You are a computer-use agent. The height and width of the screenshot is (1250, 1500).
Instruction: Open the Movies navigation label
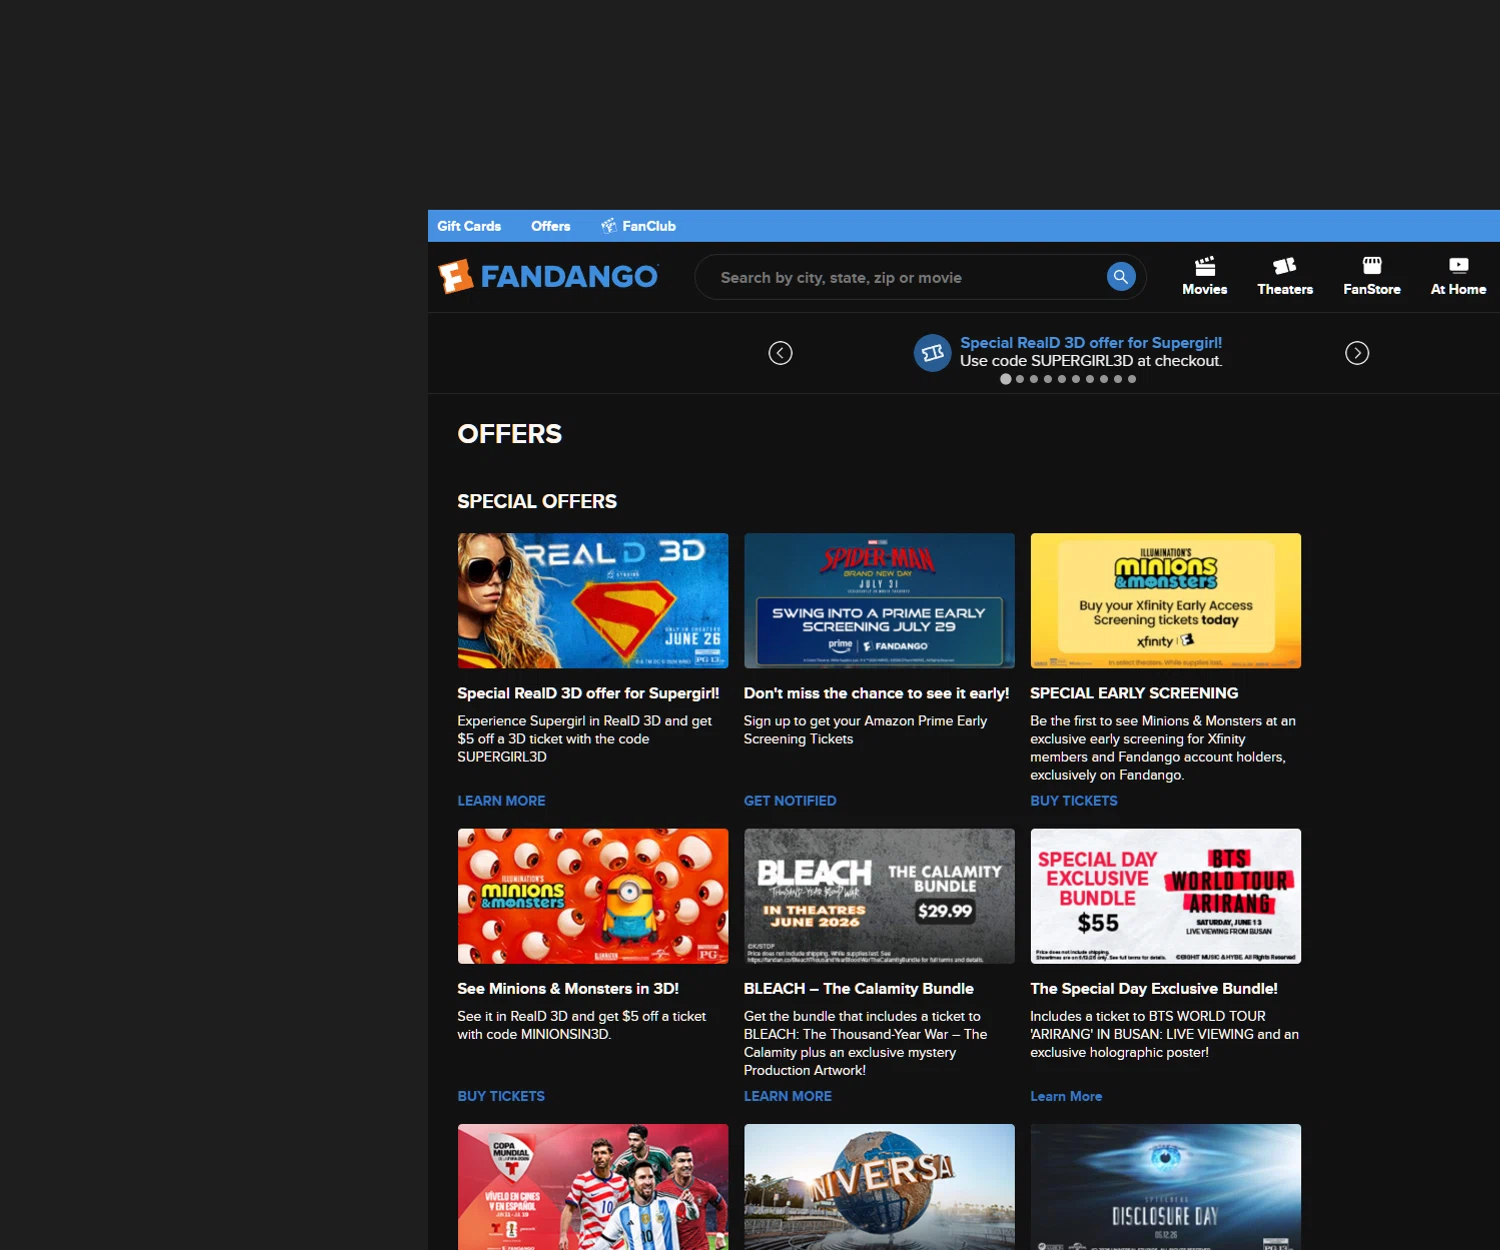(x=1205, y=289)
